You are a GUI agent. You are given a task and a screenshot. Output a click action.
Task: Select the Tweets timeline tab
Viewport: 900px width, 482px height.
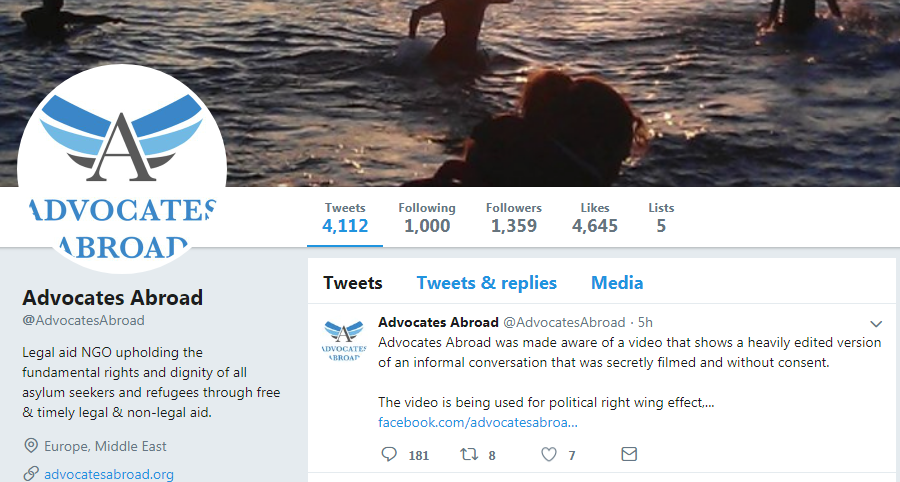pos(353,283)
